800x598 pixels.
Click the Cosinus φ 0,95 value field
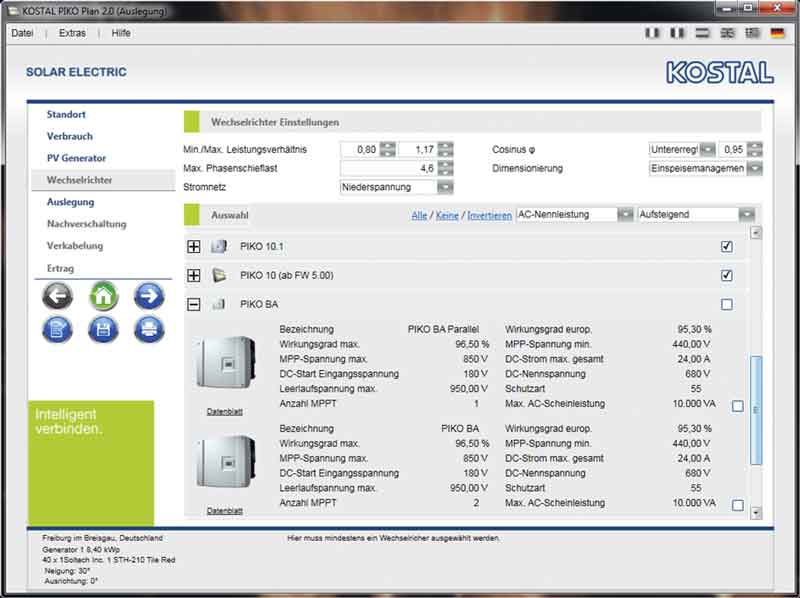[733, 150]
